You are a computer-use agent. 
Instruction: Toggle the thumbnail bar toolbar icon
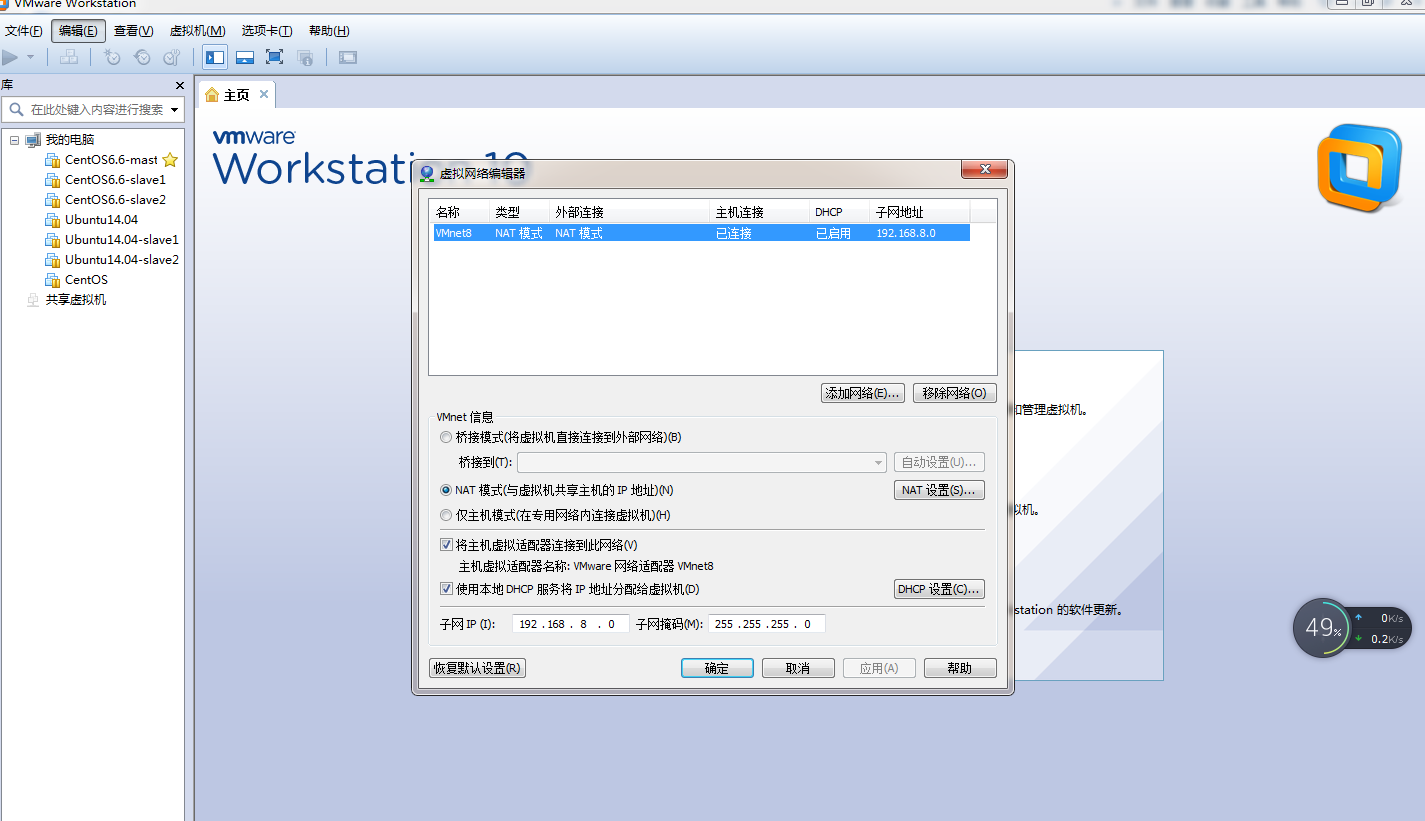(x=245, y=57)
